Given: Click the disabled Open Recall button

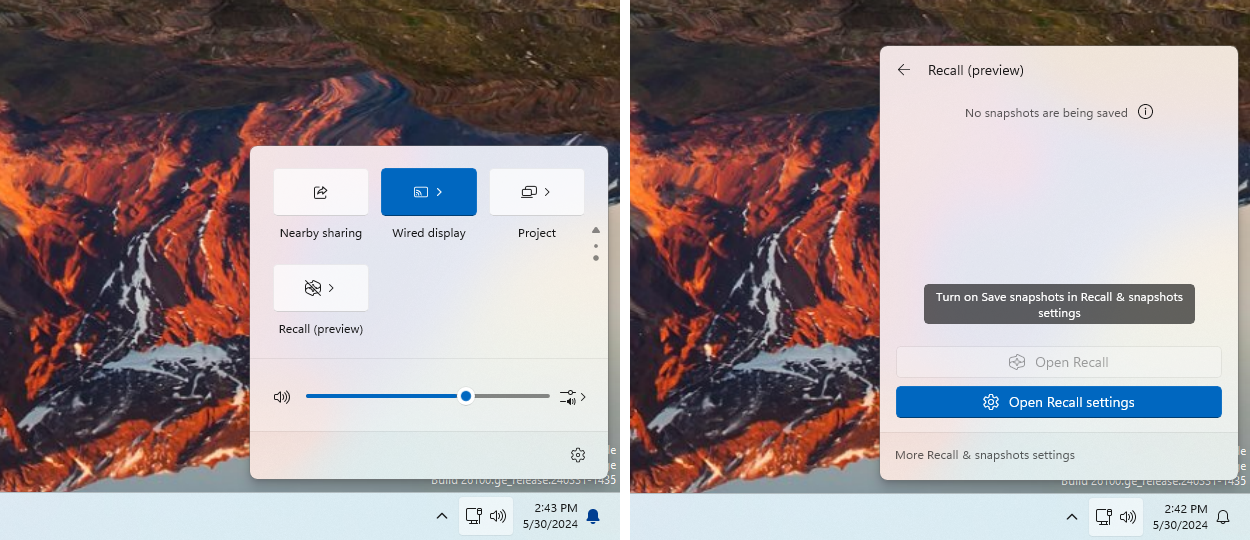Looking at the screenshot, I should (x=1059, y=362).
